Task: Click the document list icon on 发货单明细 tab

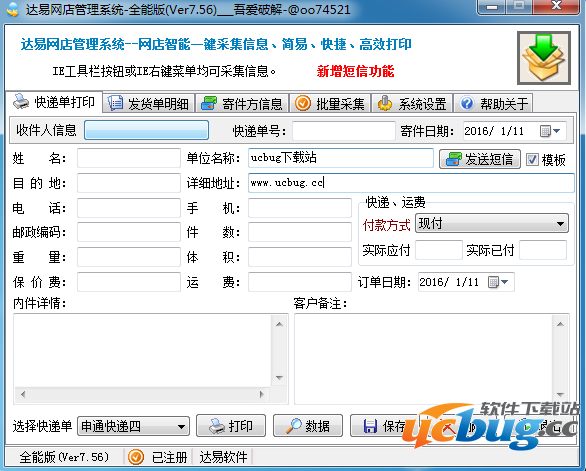Action: pyautogui.click(x=115, y=103)
